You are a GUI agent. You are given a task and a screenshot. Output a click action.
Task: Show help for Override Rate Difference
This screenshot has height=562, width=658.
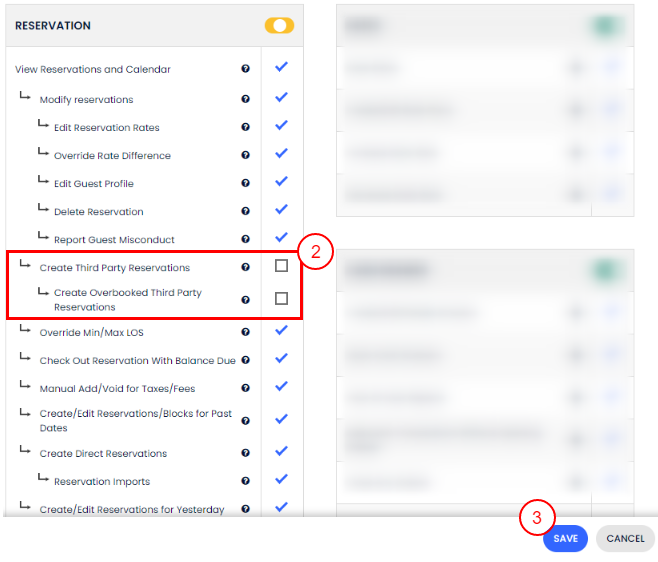point(245,155)
